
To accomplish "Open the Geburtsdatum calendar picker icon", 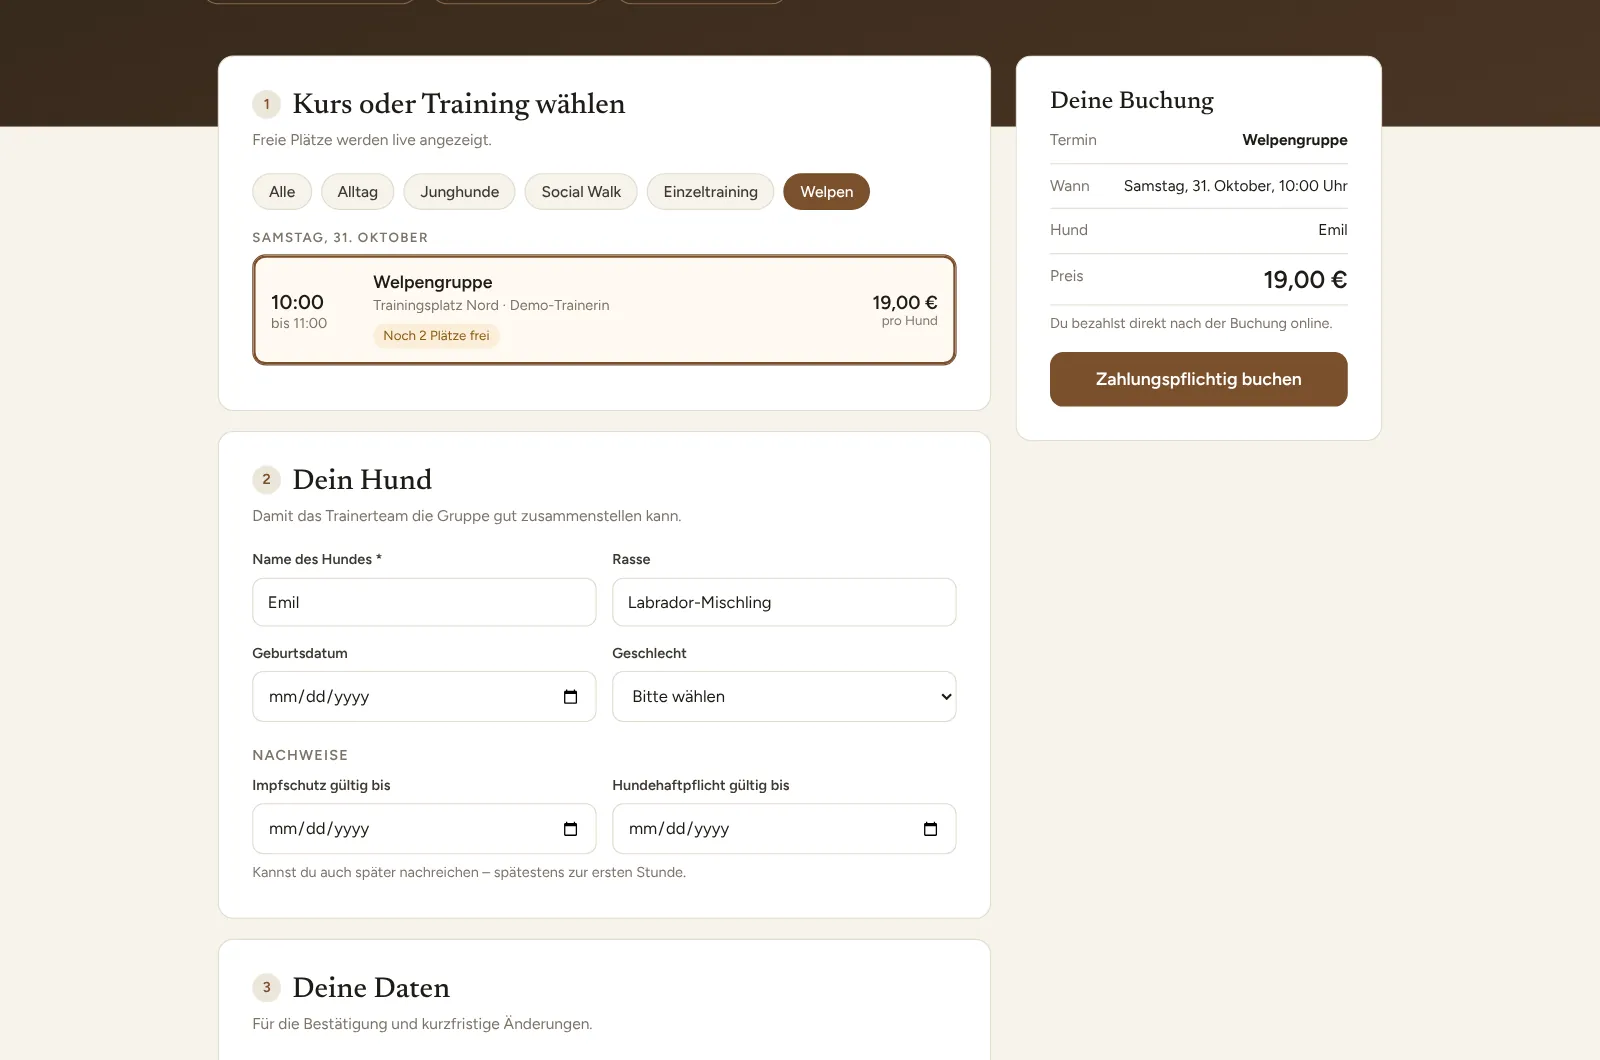I will point(570,697).
